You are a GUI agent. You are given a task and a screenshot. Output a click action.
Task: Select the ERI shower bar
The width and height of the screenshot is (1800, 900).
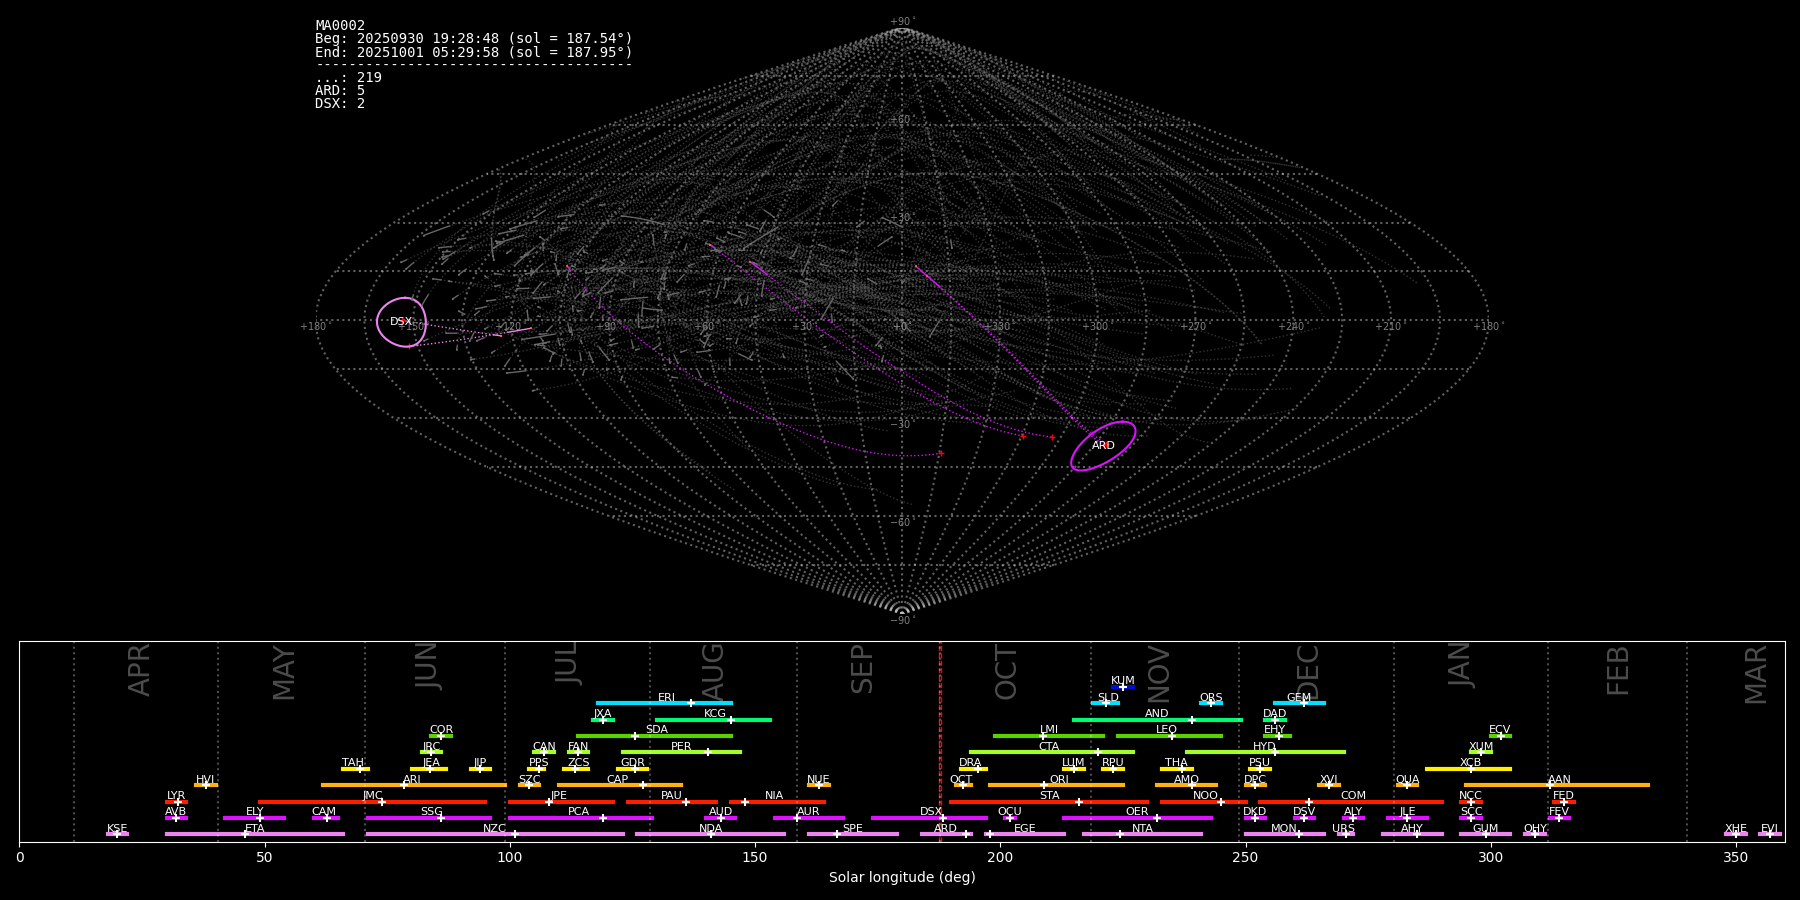[664, 703]
